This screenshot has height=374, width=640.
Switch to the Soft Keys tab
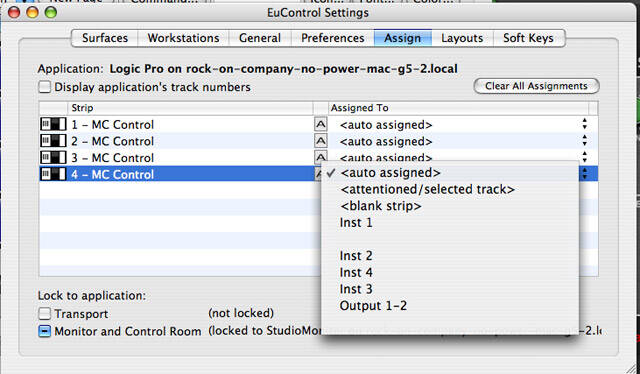[x=529, y=38]
